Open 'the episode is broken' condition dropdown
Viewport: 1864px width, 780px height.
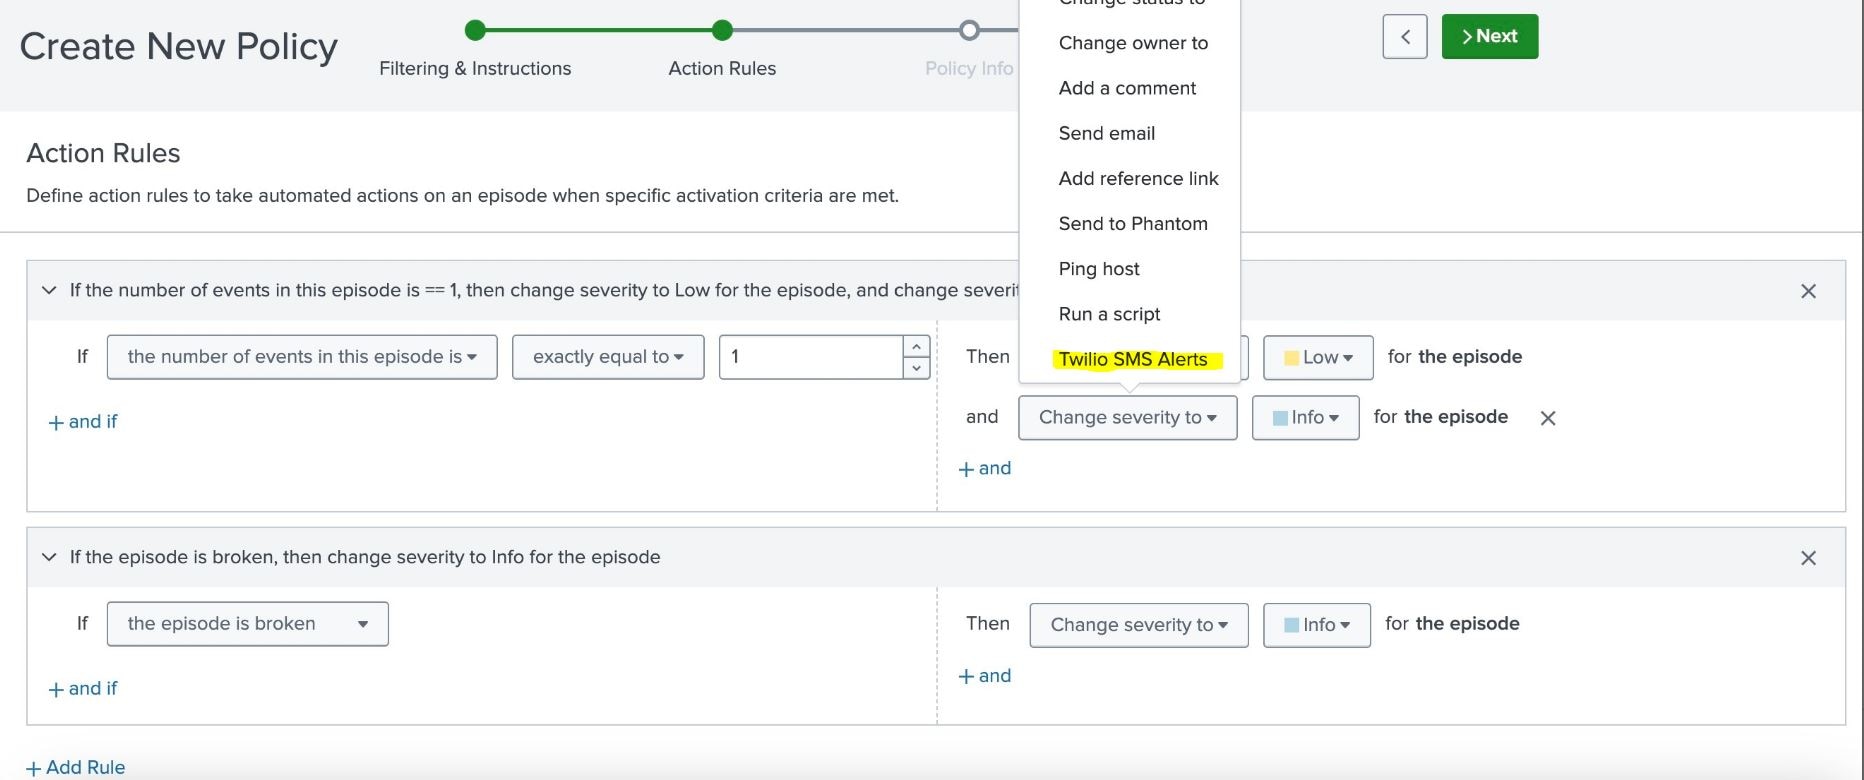click(x=248, y=624)
